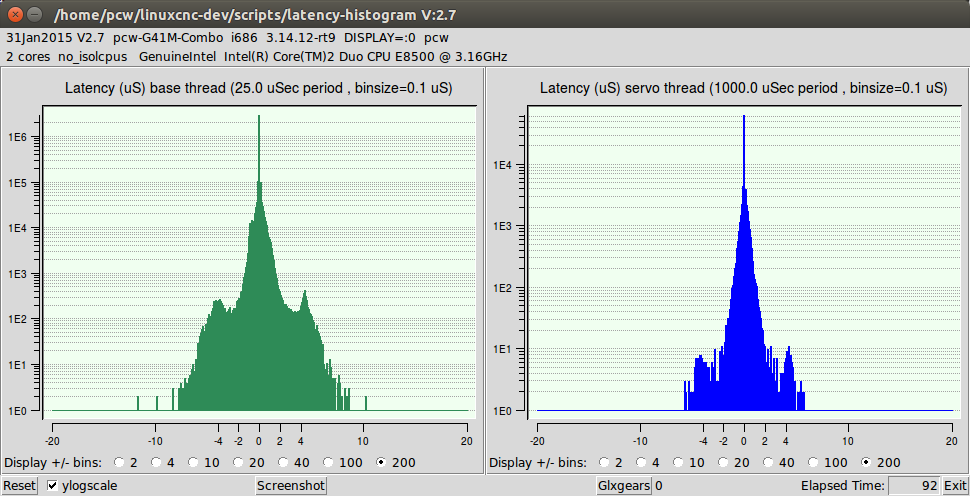Click the Exit button
970x496 pixels.
point(954,485)
